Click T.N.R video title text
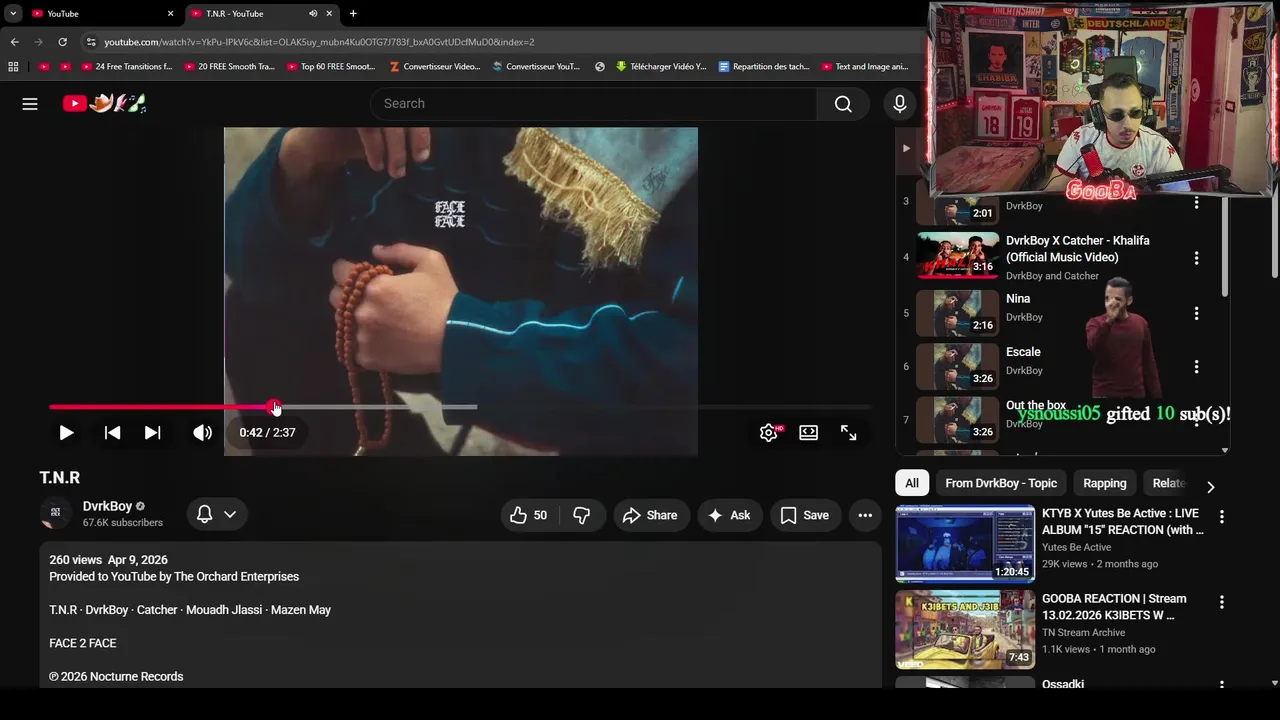Viewport: 1280px width, 720px height. coord(60,478)
